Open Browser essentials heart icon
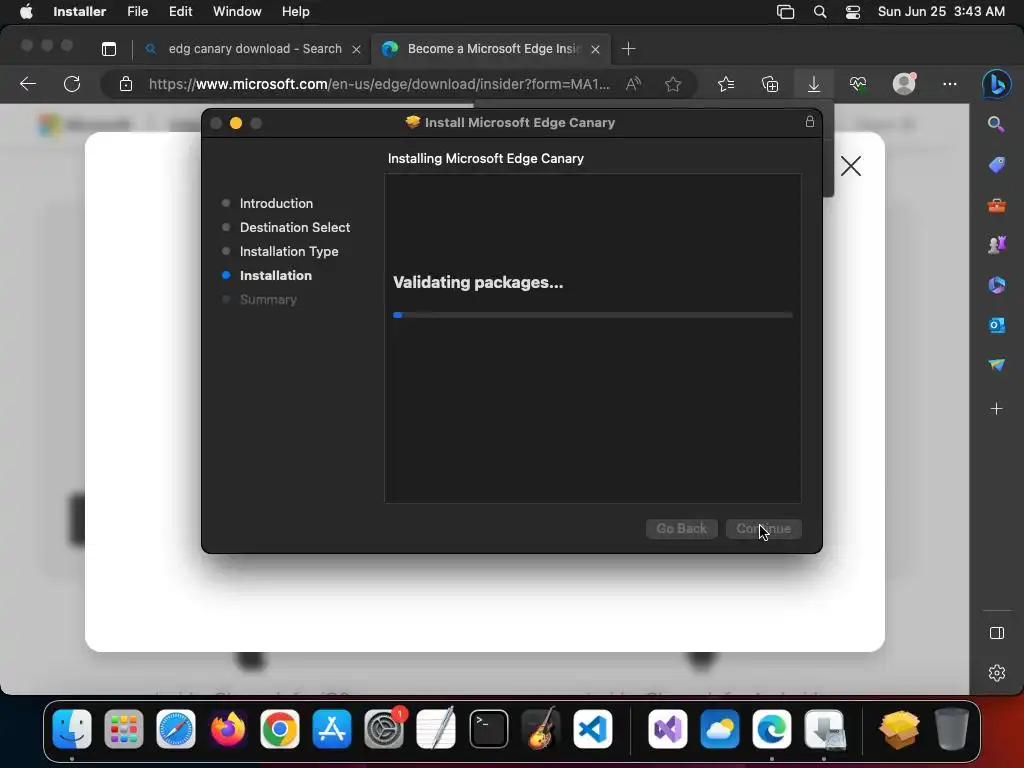The image size is (1024, 768). coord(858,84)
